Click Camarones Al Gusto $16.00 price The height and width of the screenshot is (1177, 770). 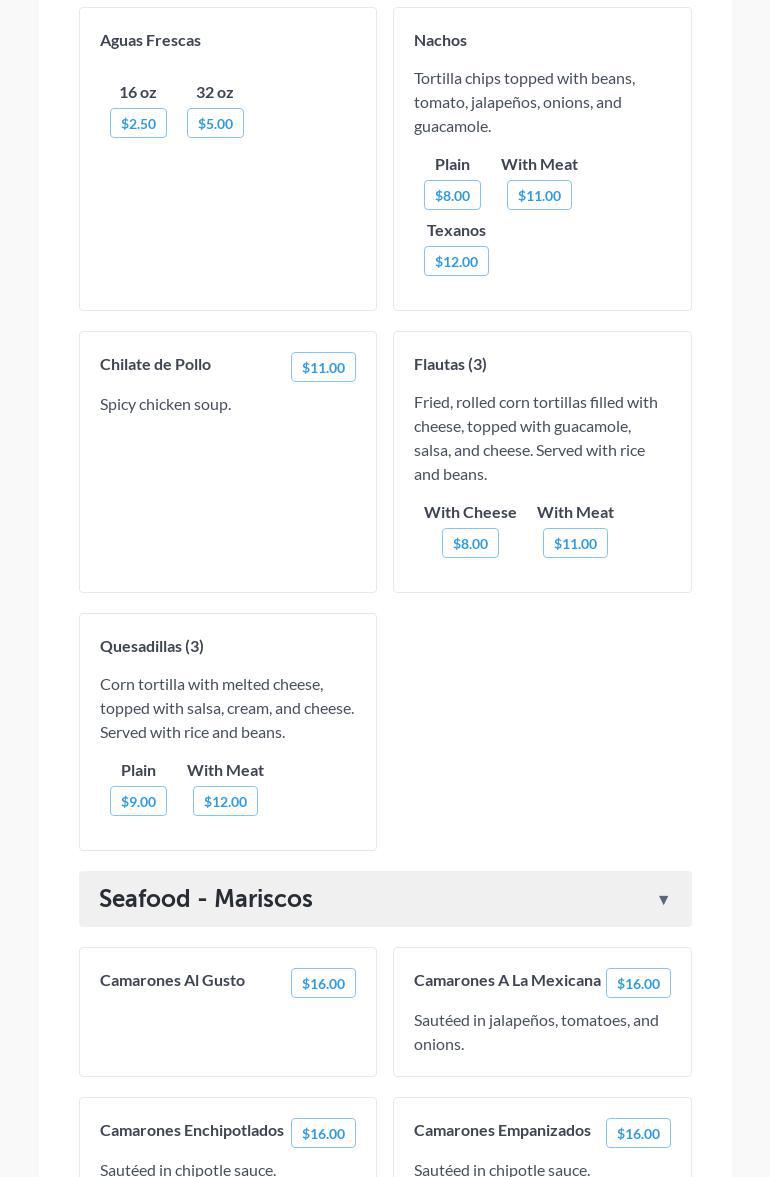coord(323,984)
